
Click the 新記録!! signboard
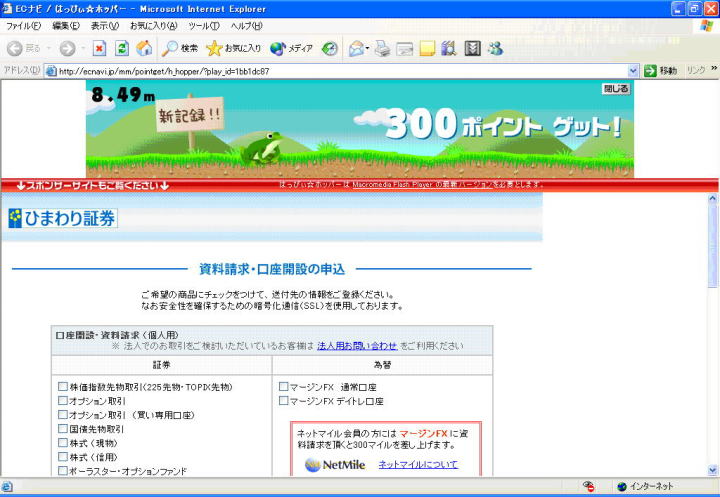click(190, 115)
